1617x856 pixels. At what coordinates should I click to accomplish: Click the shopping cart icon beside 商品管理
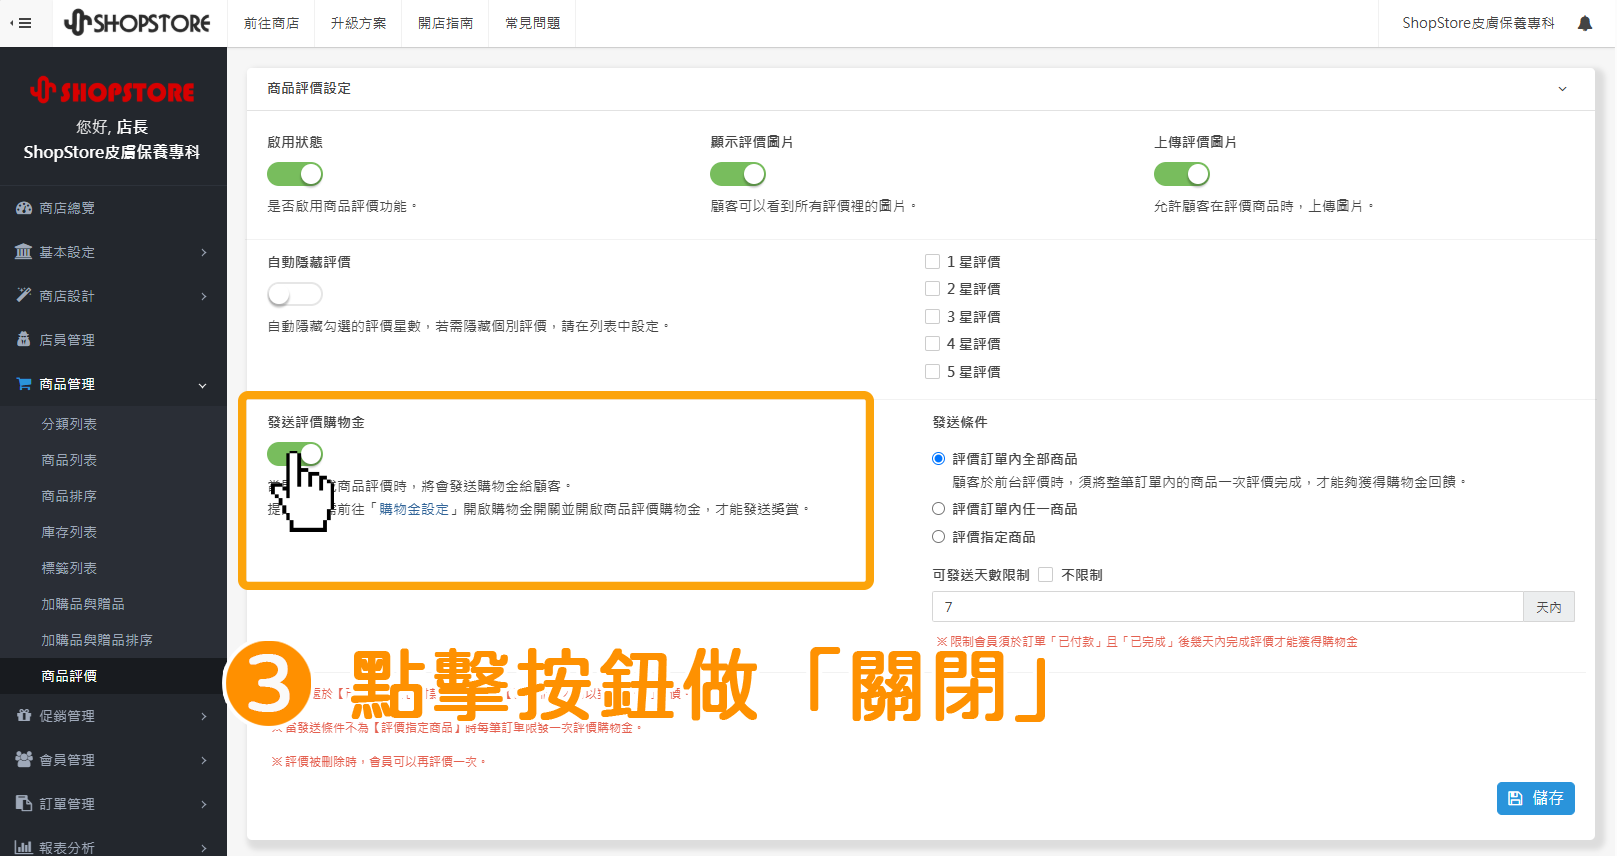click(24, 384)
